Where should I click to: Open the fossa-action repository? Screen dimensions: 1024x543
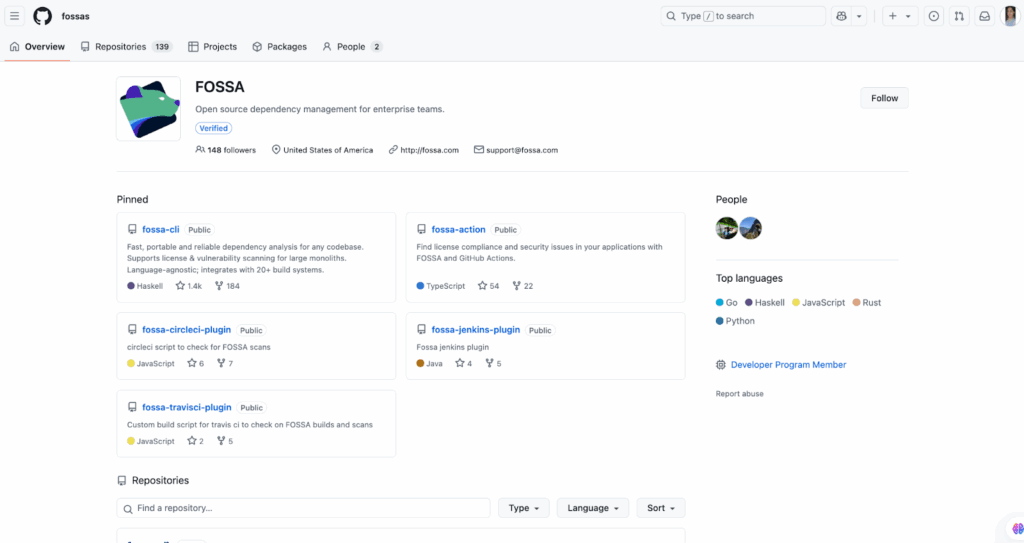458,229
